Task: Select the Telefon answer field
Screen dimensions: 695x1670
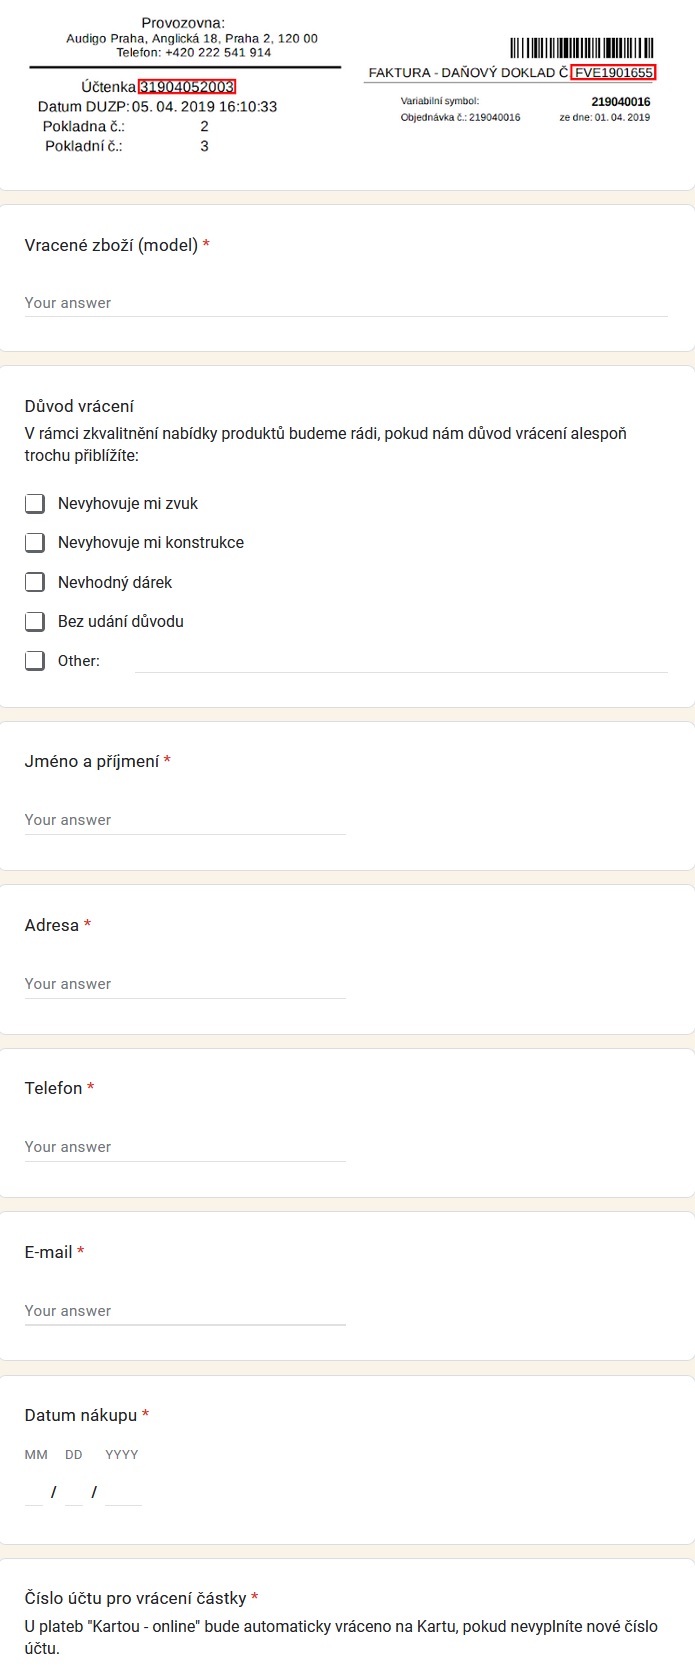Action: [185, 1147]
